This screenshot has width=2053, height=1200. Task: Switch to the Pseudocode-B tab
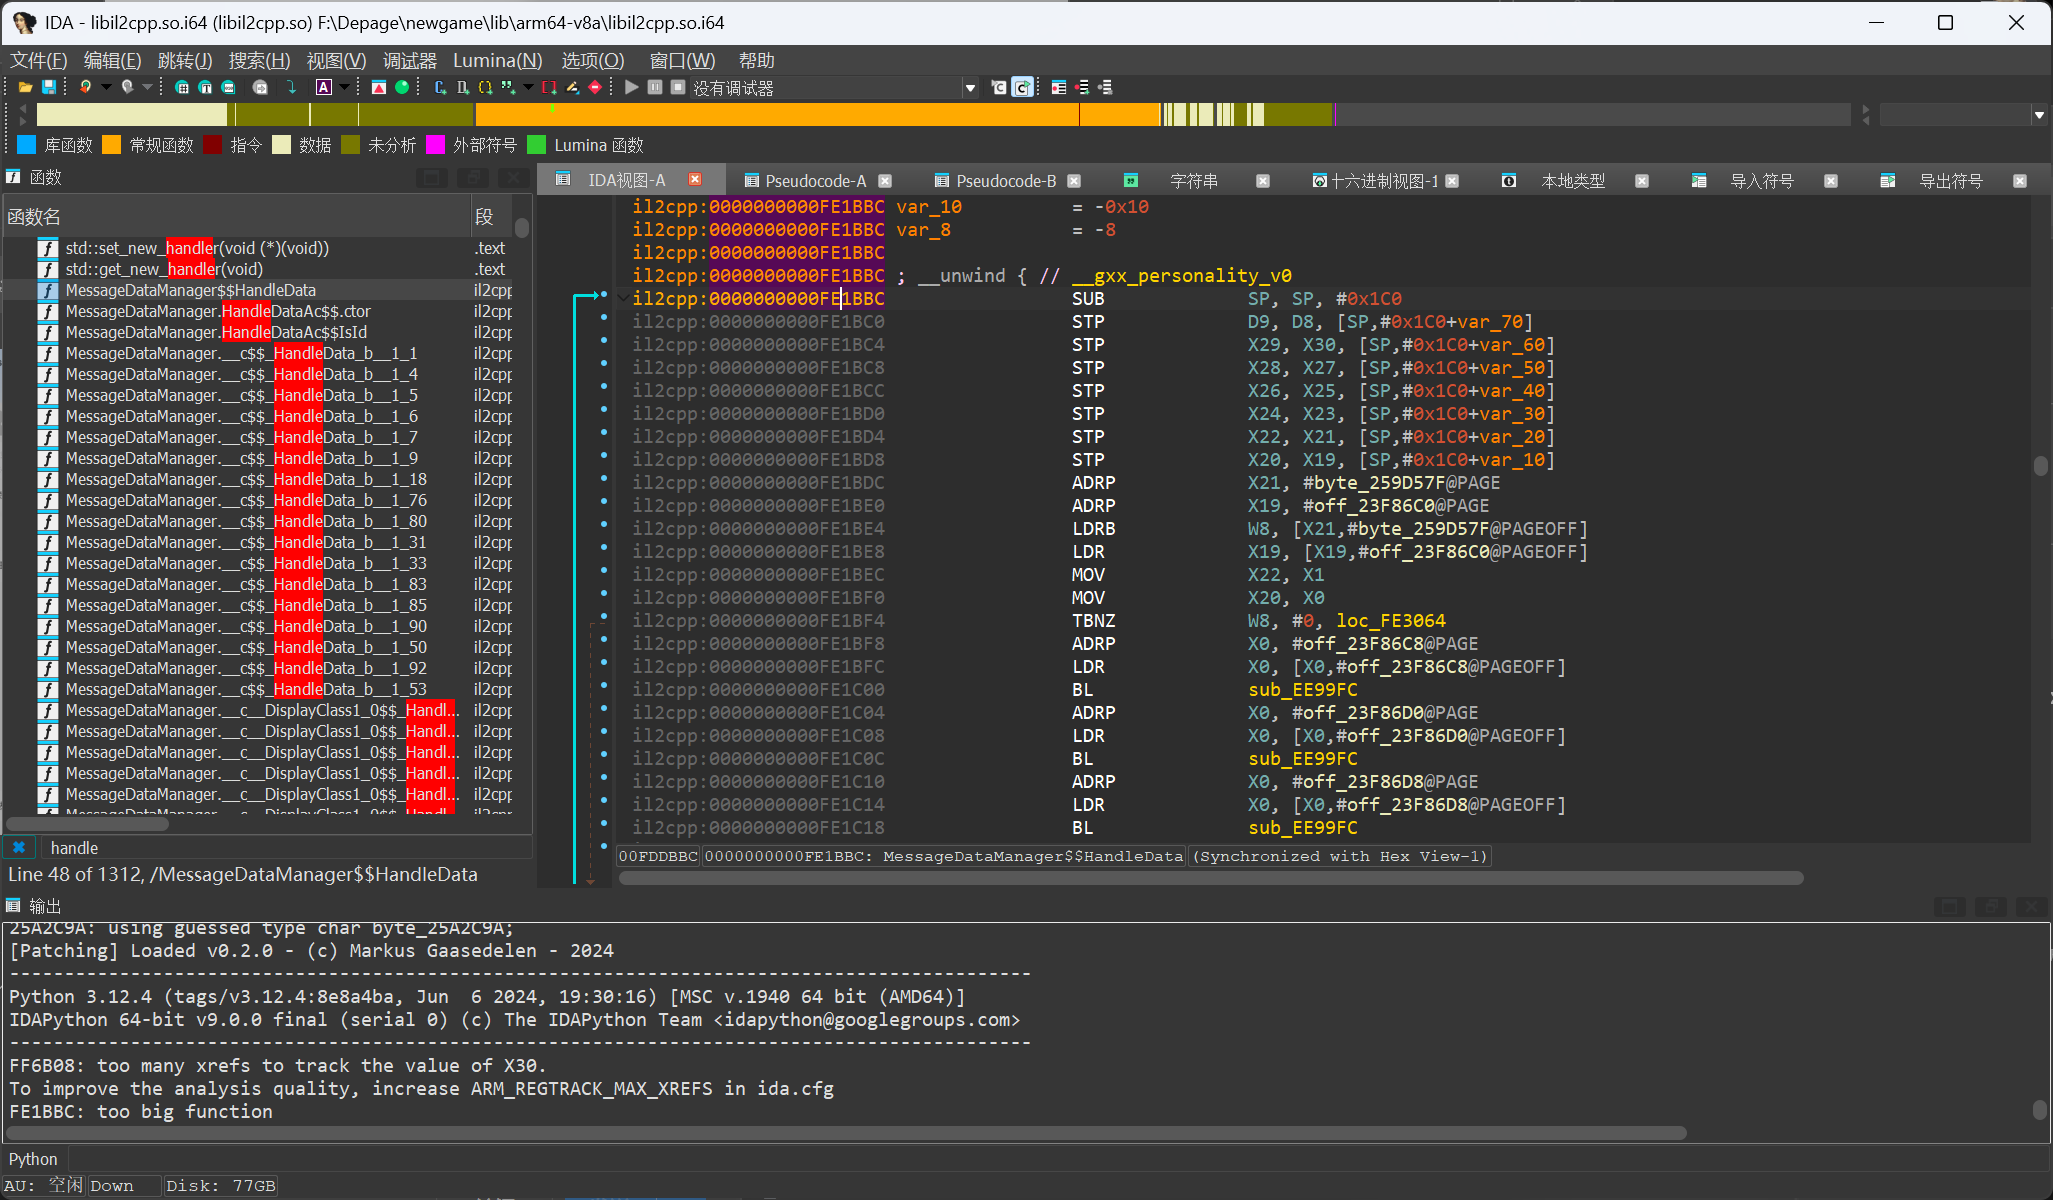[1005, 181]
